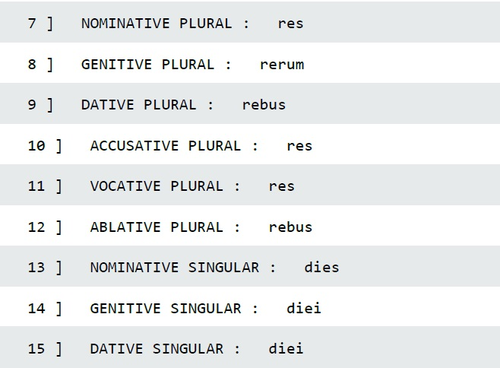Click the GENITIVE PLURAL label text

[x=148, y=64]
